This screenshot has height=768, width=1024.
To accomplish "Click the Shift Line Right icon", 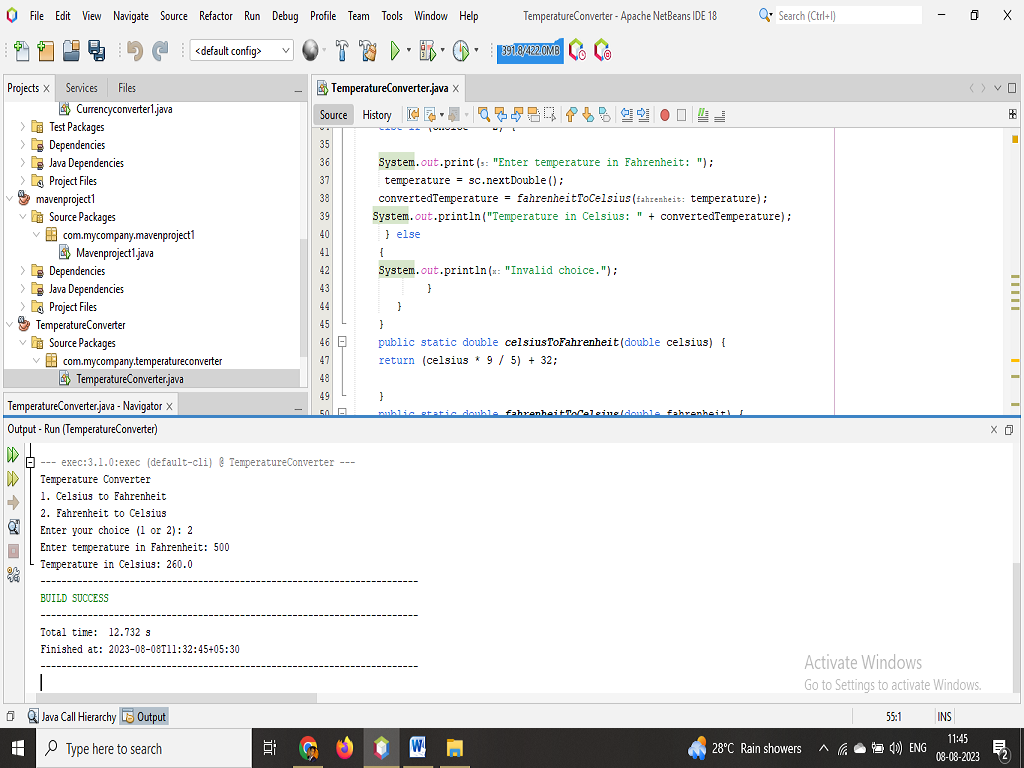I will coord(643,115).
